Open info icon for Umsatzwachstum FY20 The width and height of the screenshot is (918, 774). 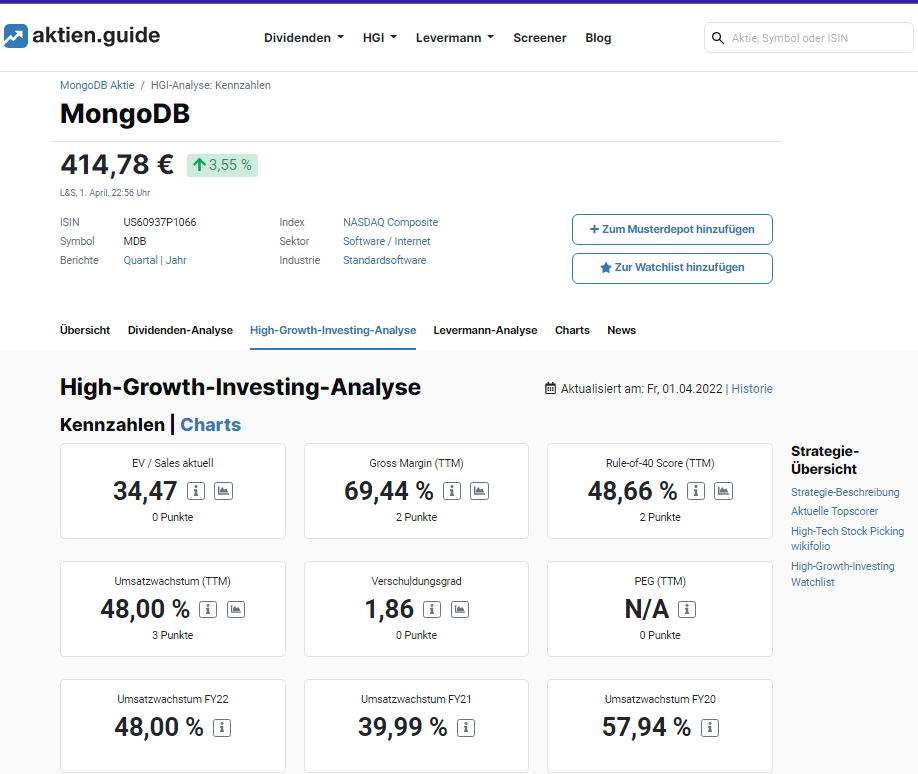(710, 728)
